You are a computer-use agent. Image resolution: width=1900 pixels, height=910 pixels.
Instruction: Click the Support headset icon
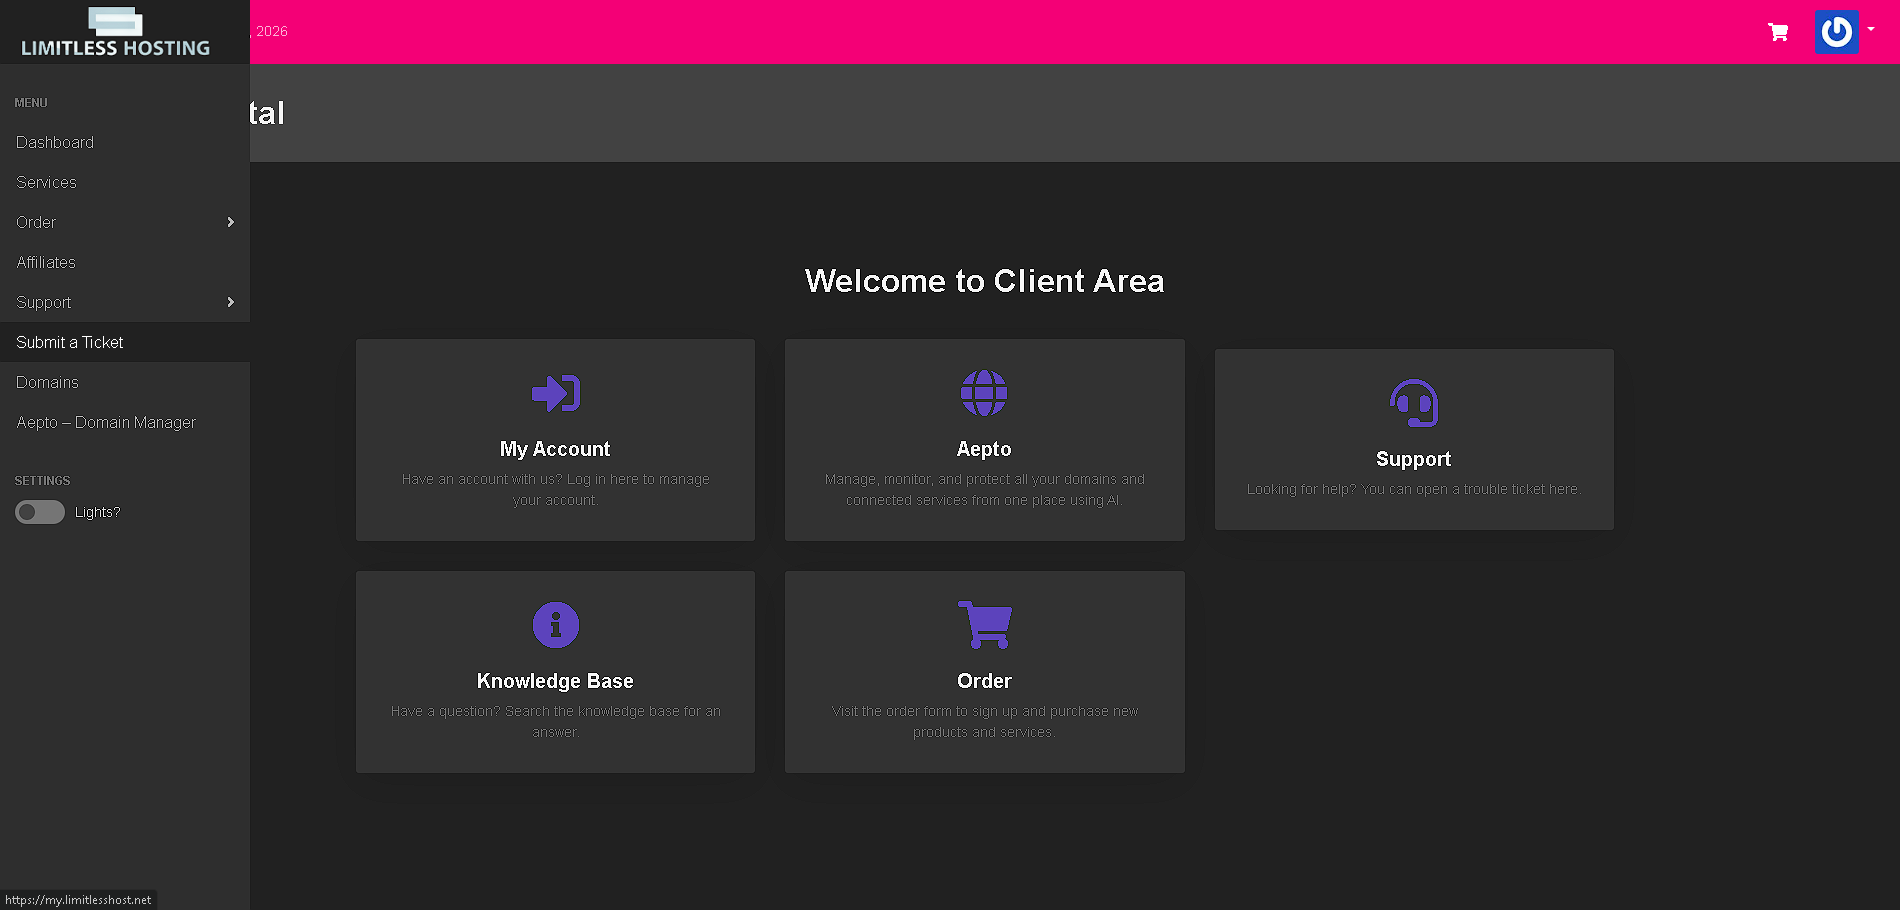[x=1414, y=403]
